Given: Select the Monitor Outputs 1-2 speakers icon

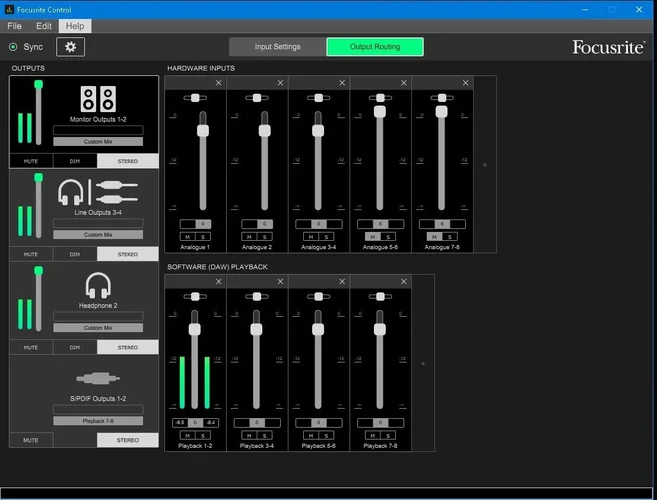Looking at the screenshot, I should tap(98, 99).
